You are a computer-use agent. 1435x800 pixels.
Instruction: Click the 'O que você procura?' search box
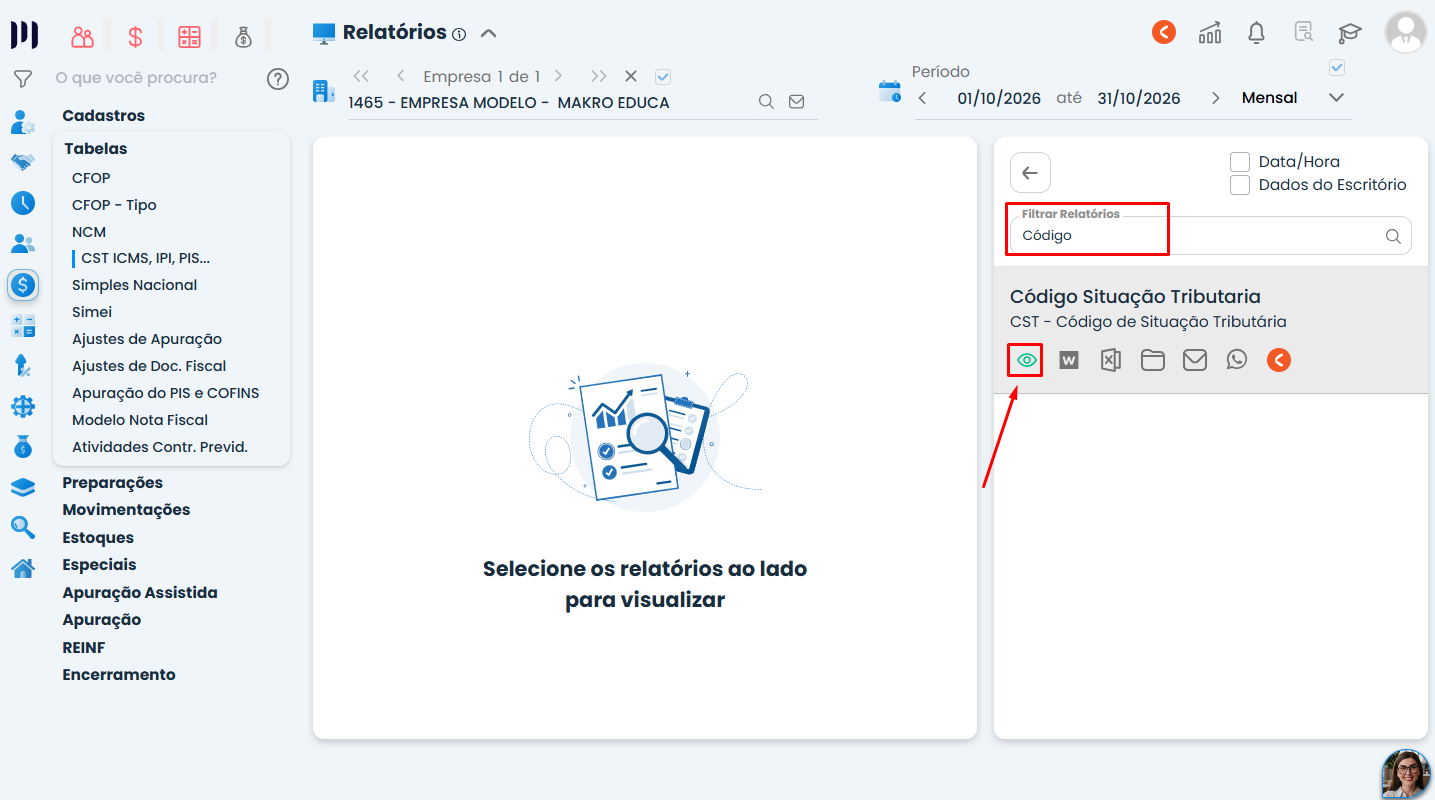pyautogui.click(x=136, y=78)
